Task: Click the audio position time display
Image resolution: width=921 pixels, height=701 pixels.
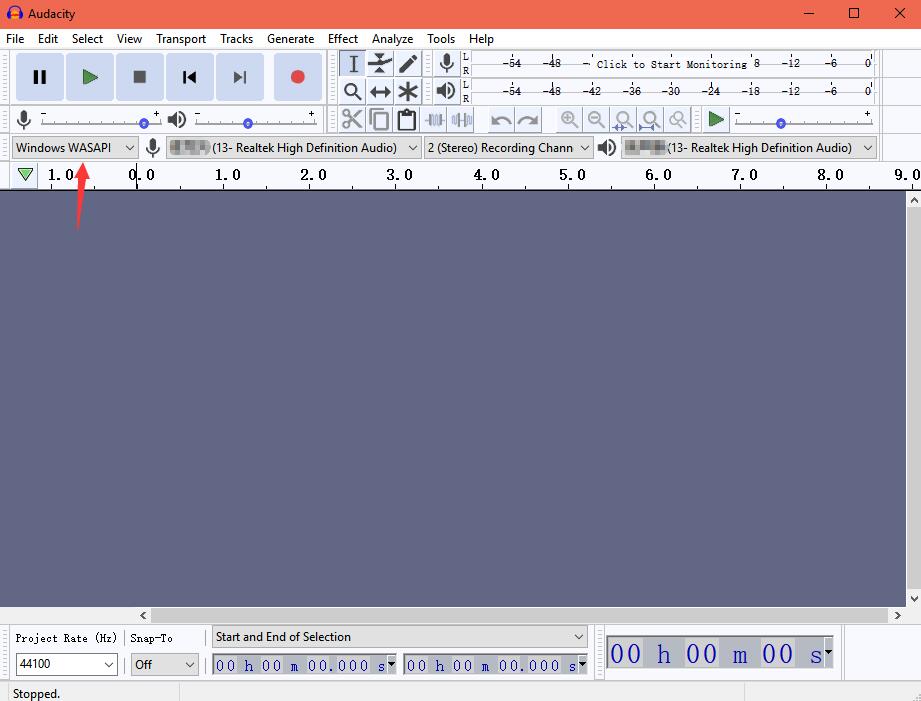Action: [720, 653]
